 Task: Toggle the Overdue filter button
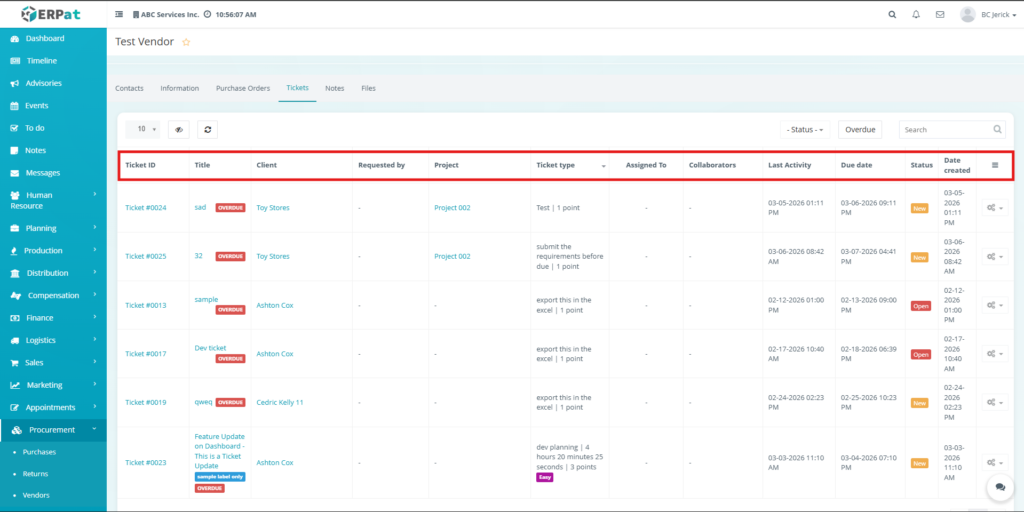pos(860,129)
